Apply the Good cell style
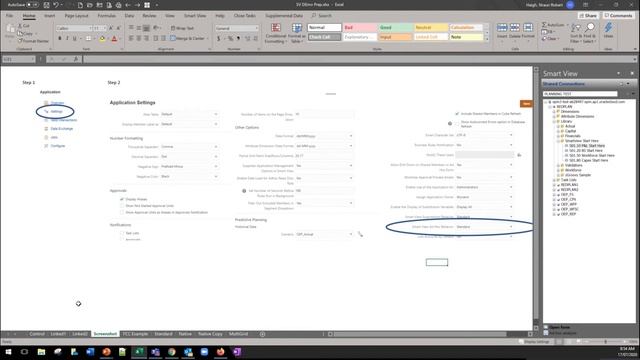The width and height of the screenshot is (640, 360). (x=395, y=27)
